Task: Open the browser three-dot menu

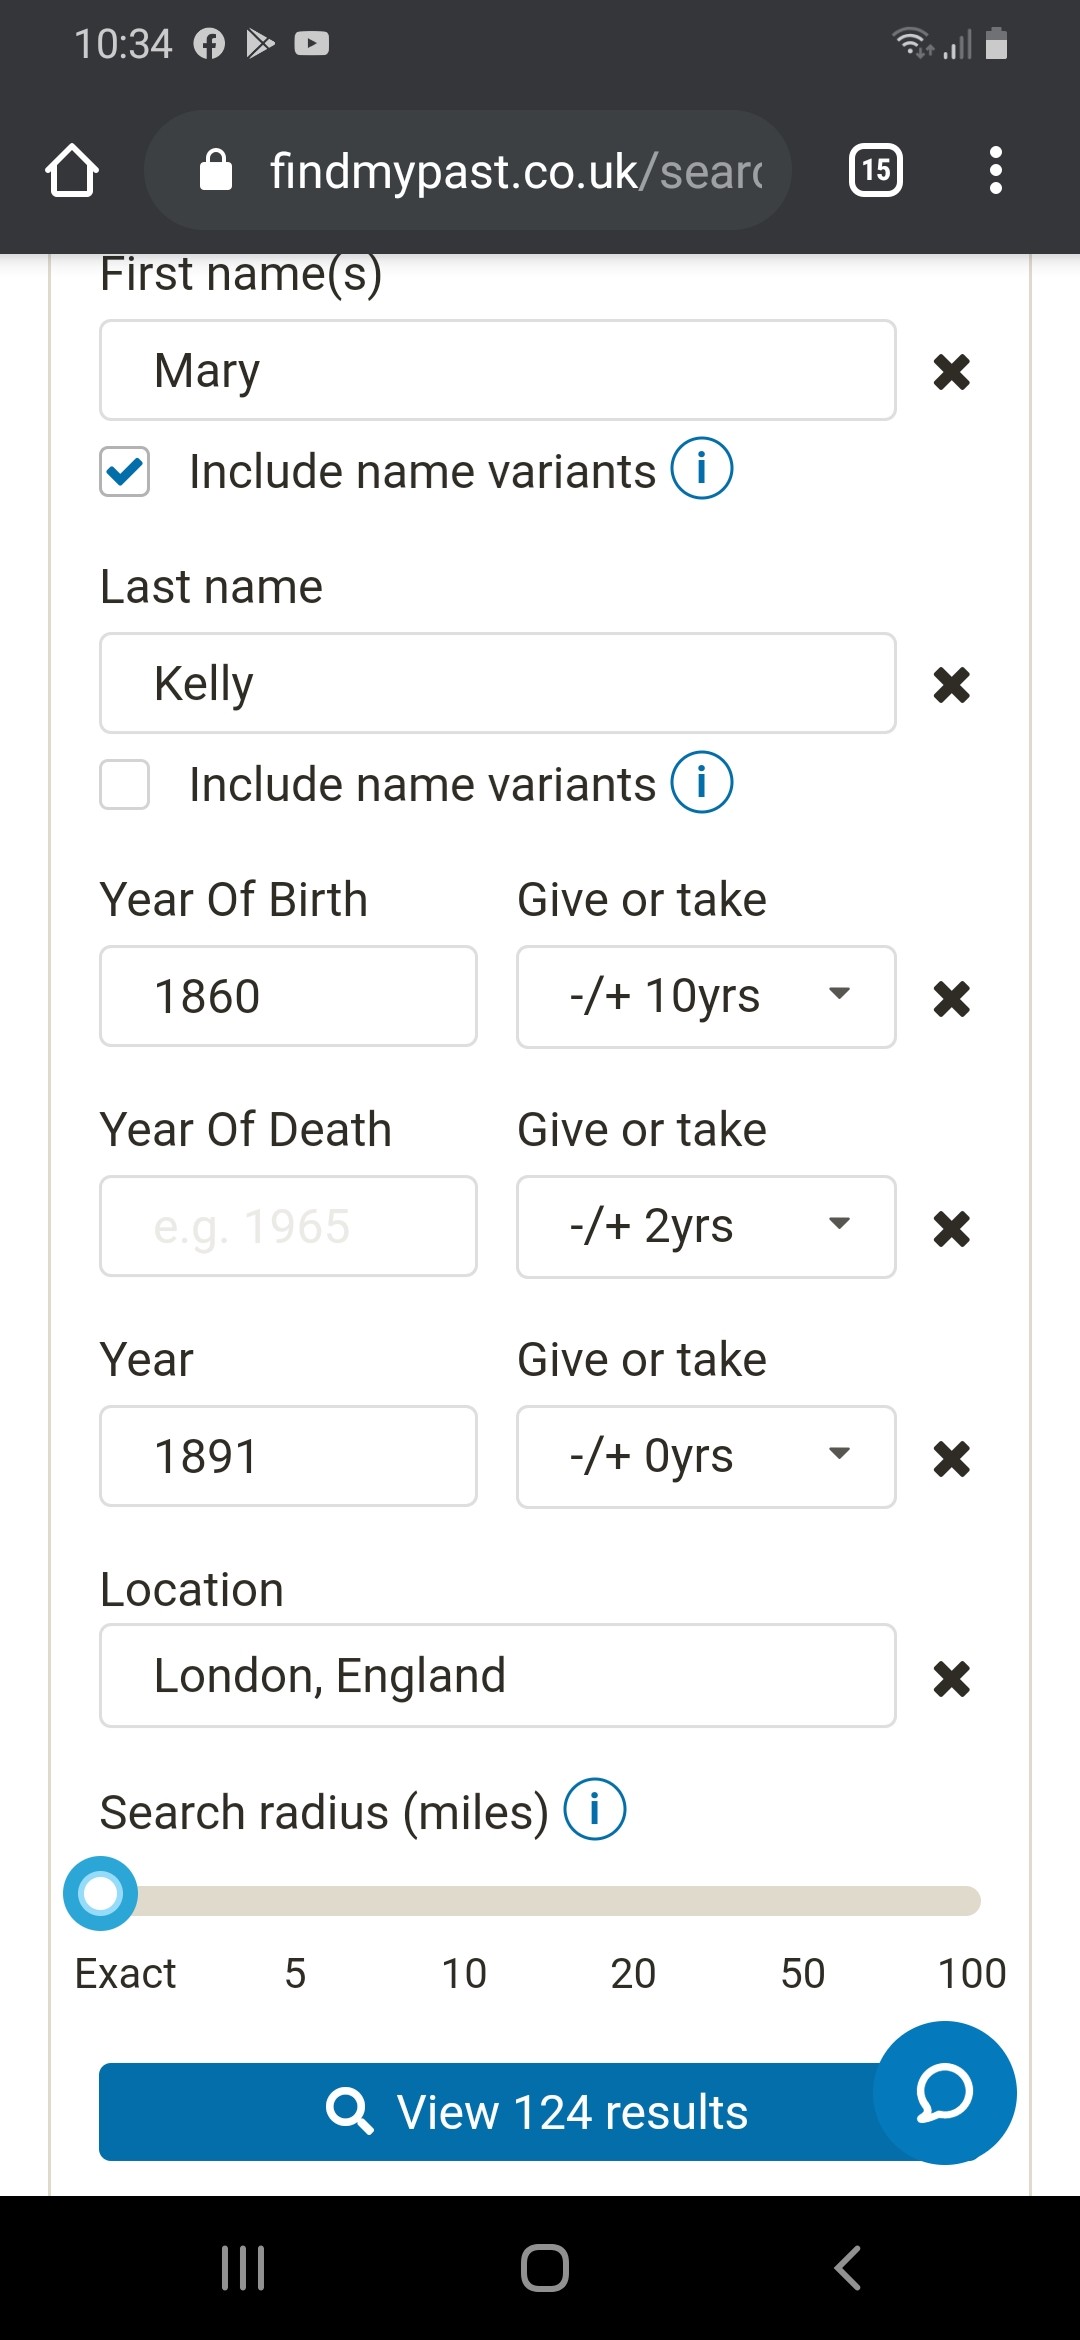Action: (995, 170)
